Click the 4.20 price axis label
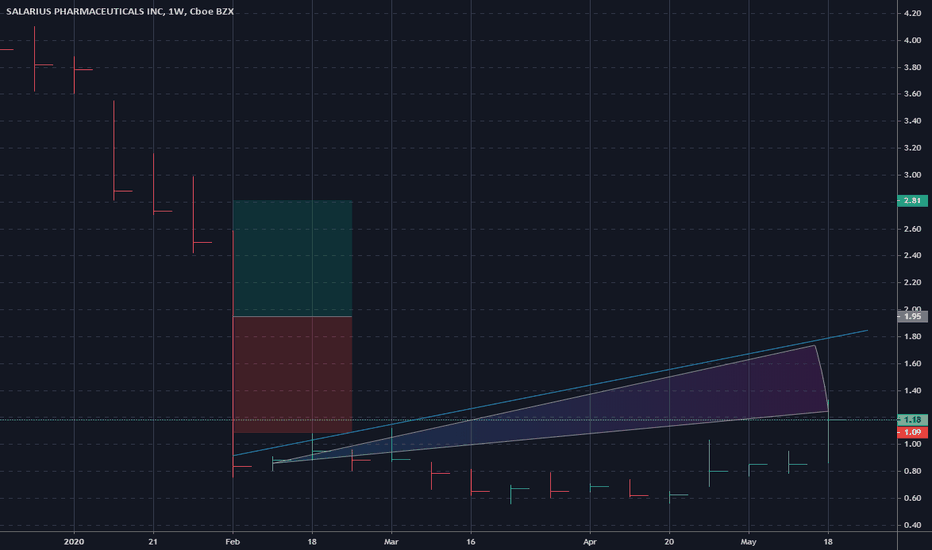Image resolution: width=932 pixels, height=550 pixels. click(912, 13)
